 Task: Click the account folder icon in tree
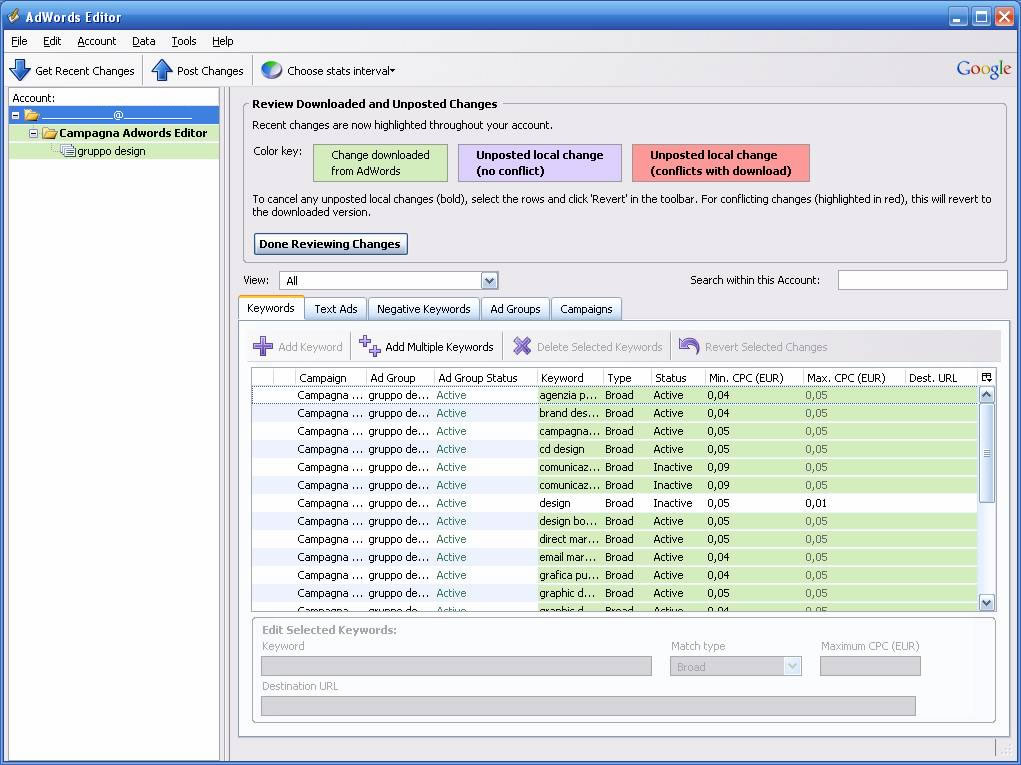[x=31, y=115]
